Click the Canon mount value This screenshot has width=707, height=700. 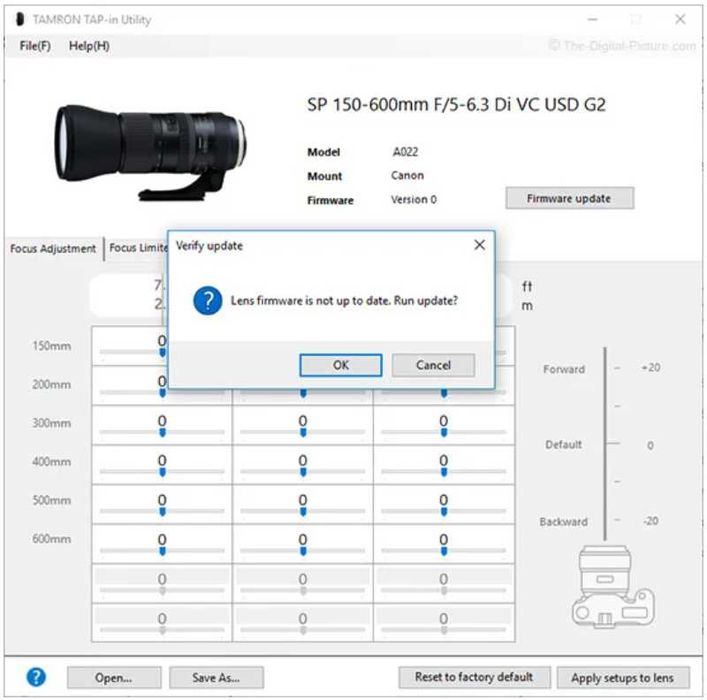(407, 175)
